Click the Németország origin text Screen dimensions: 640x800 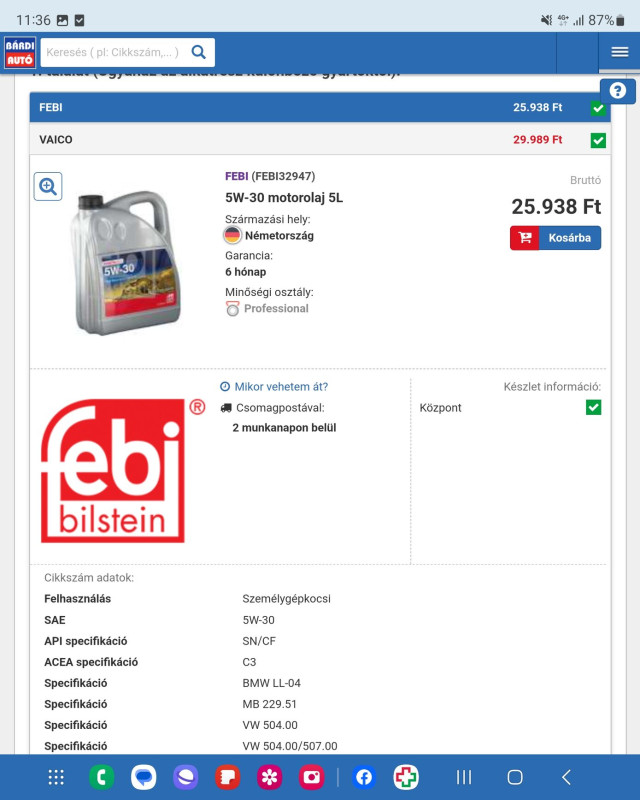coord(279,236)
